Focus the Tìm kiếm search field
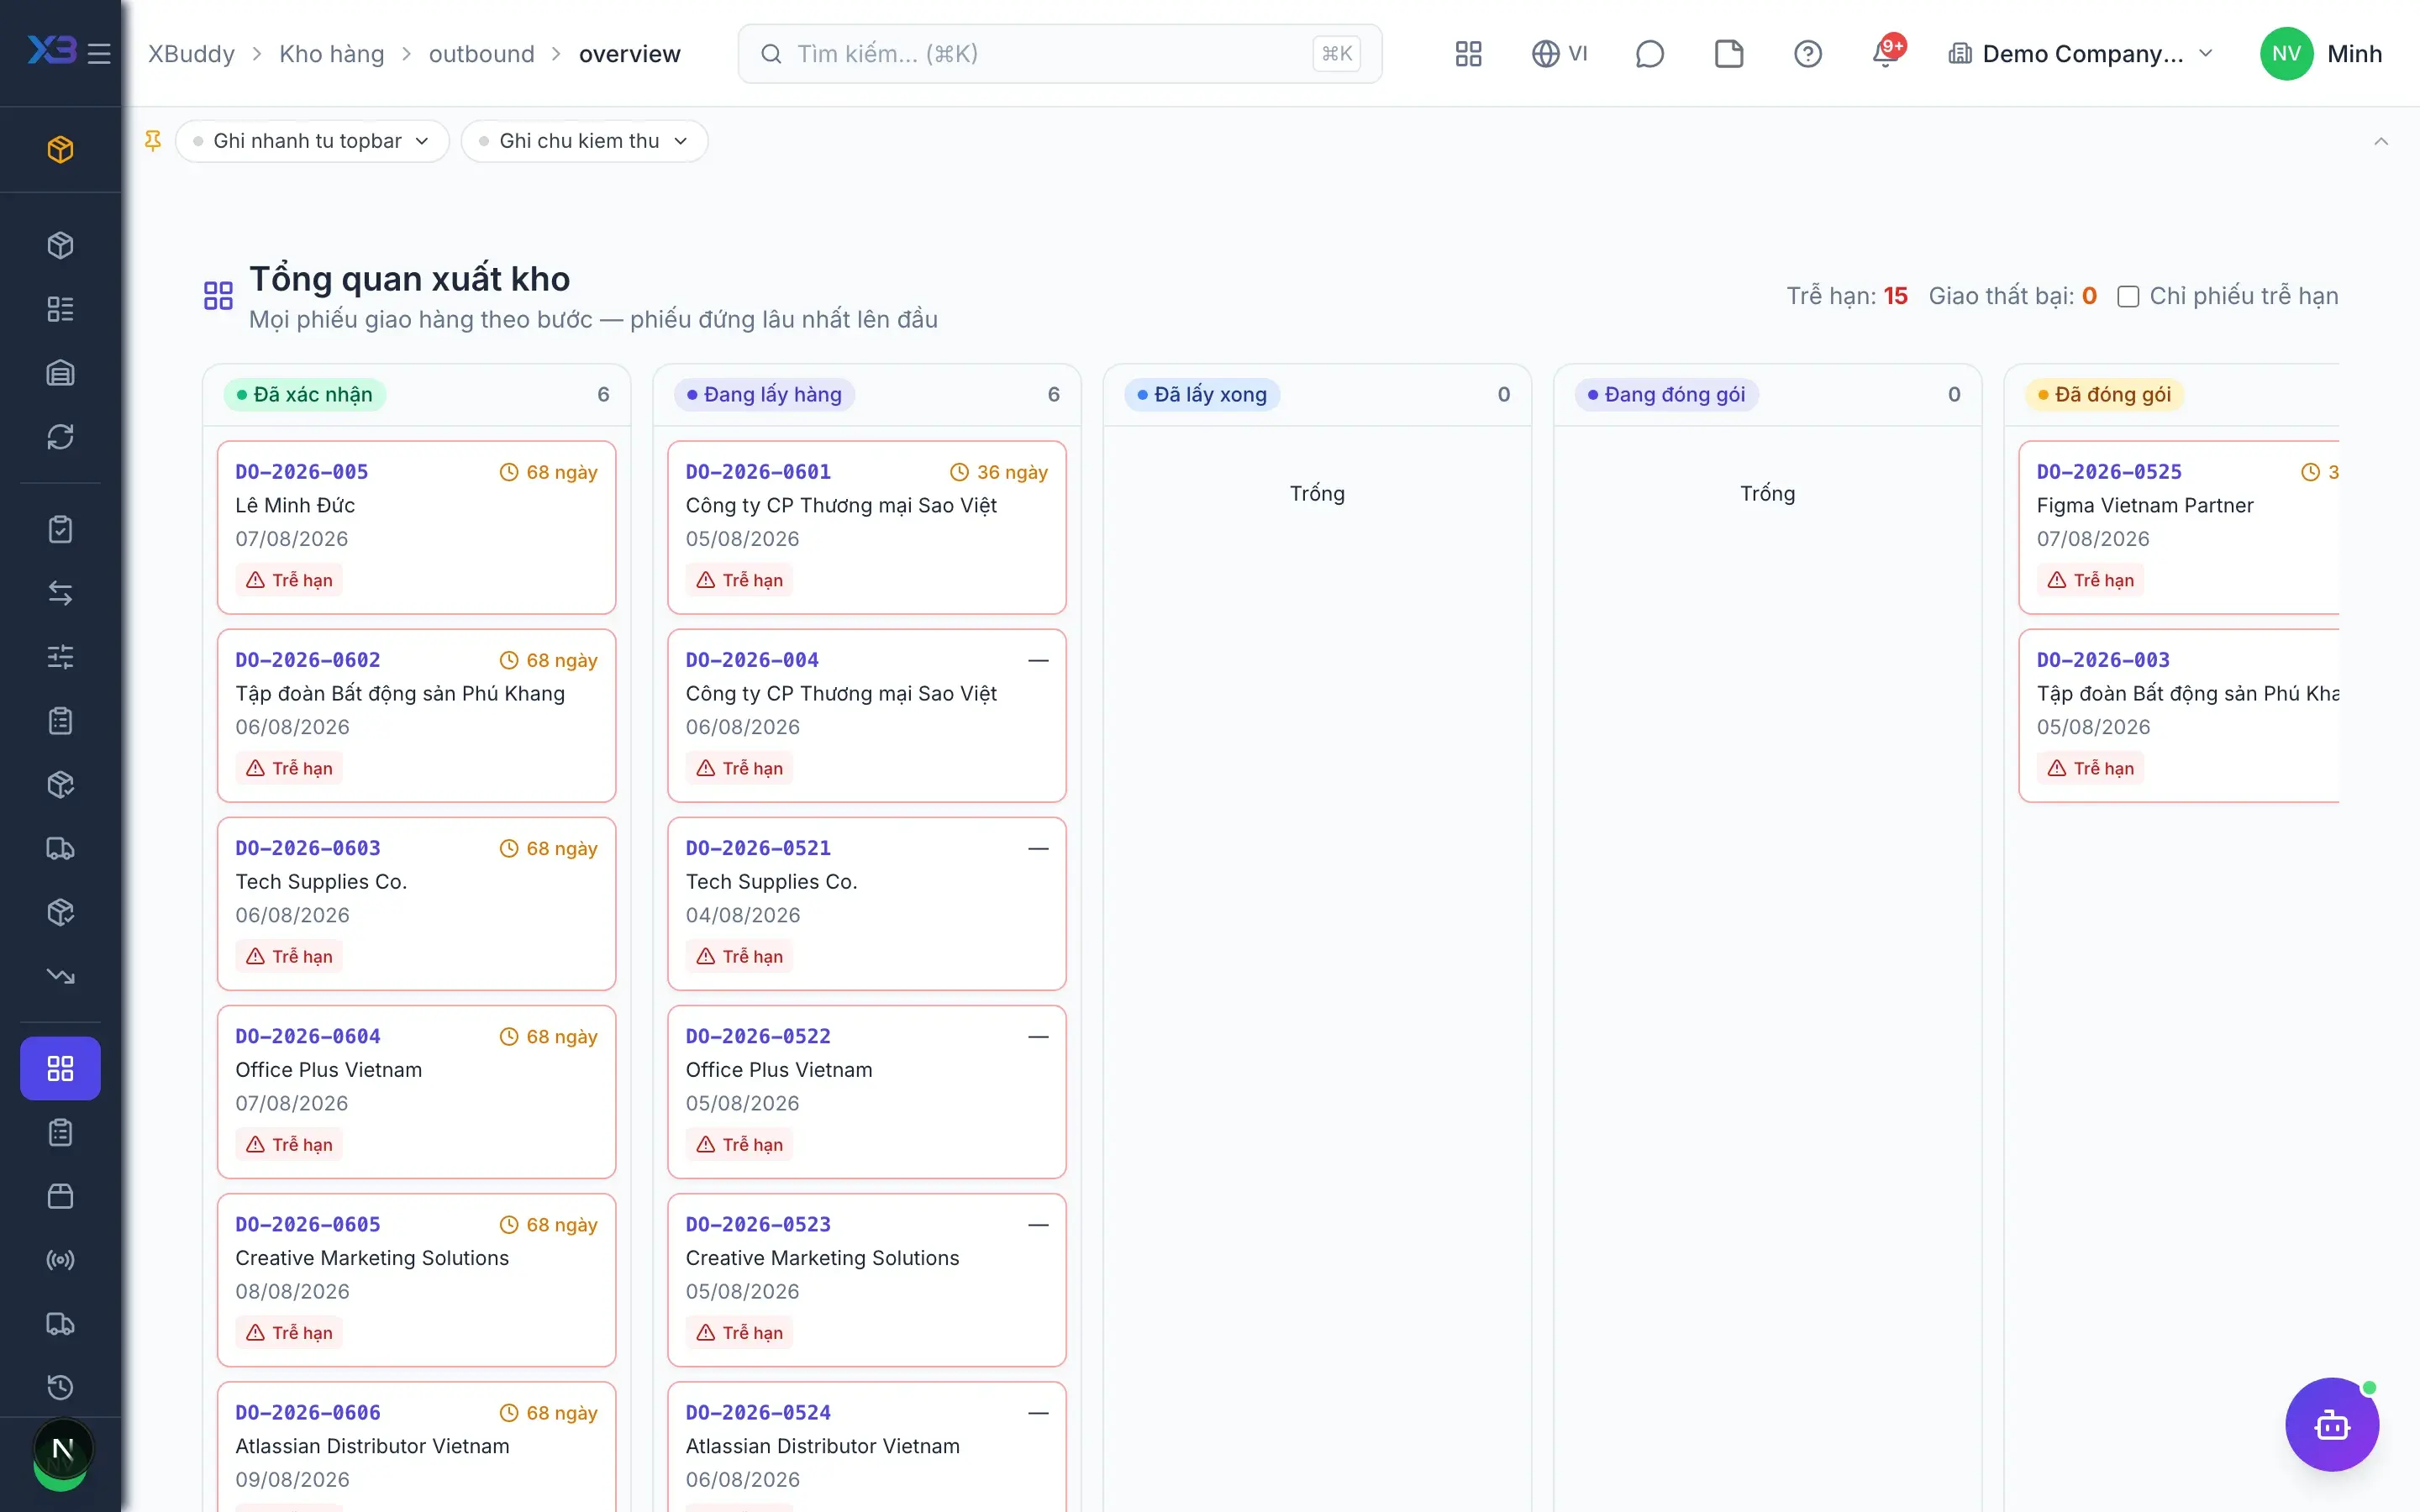Image resolution: width=2420 pixels, height=1512 pixels. [x=1060, y=54]
